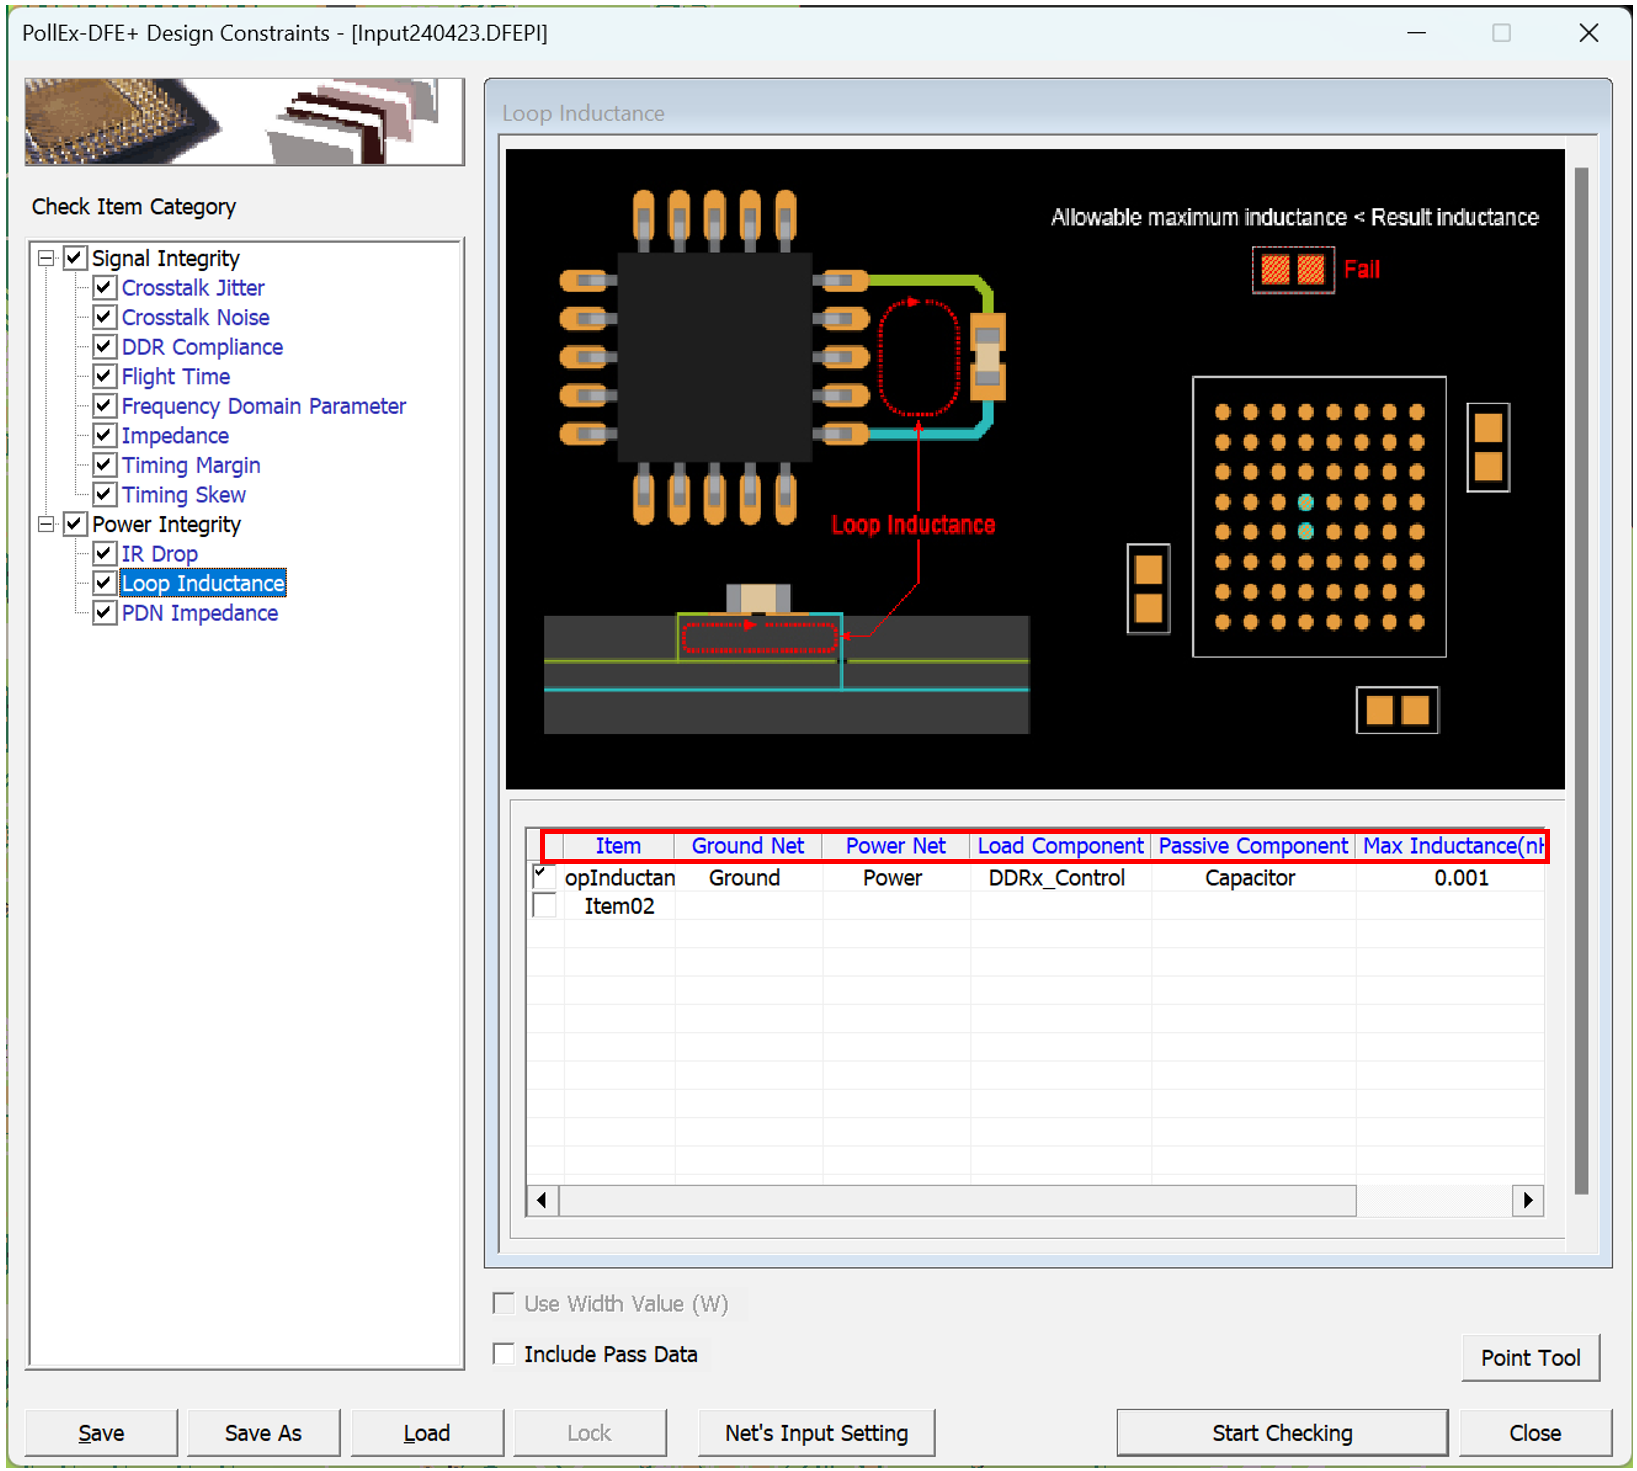
Task: Open Net's Input Setting dialog
Action: (816, 1433)
